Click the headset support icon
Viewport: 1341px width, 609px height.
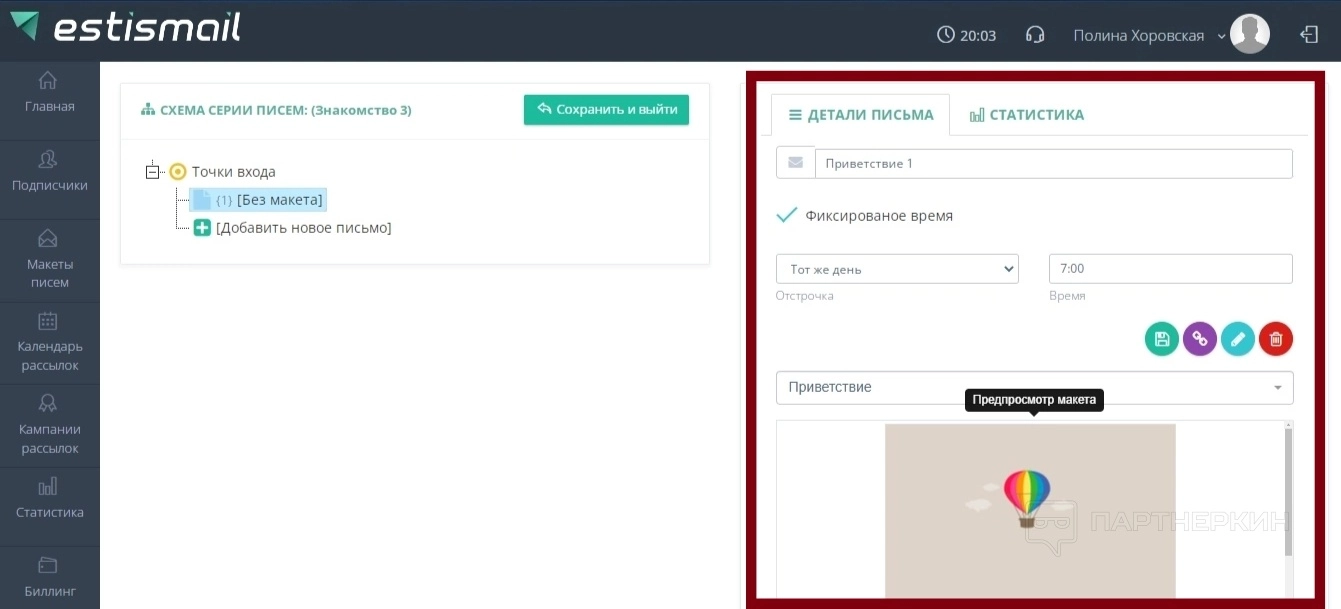[x=1035, y=35]
